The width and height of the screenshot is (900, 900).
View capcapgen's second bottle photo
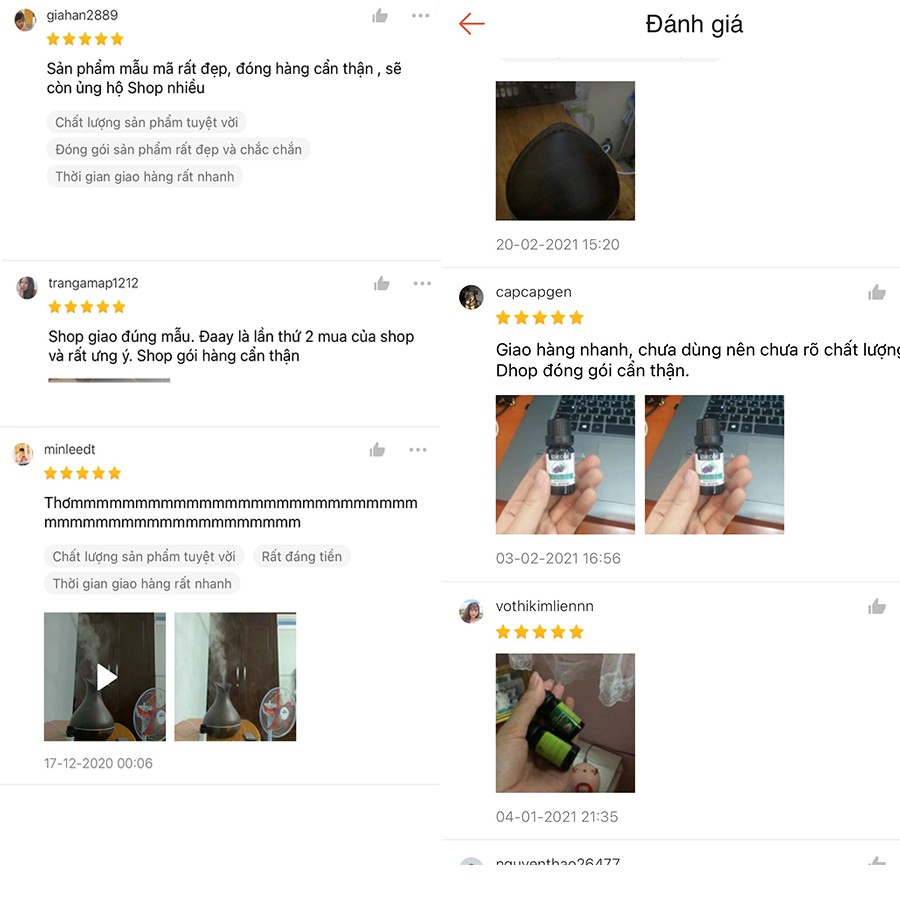point(715,464)
